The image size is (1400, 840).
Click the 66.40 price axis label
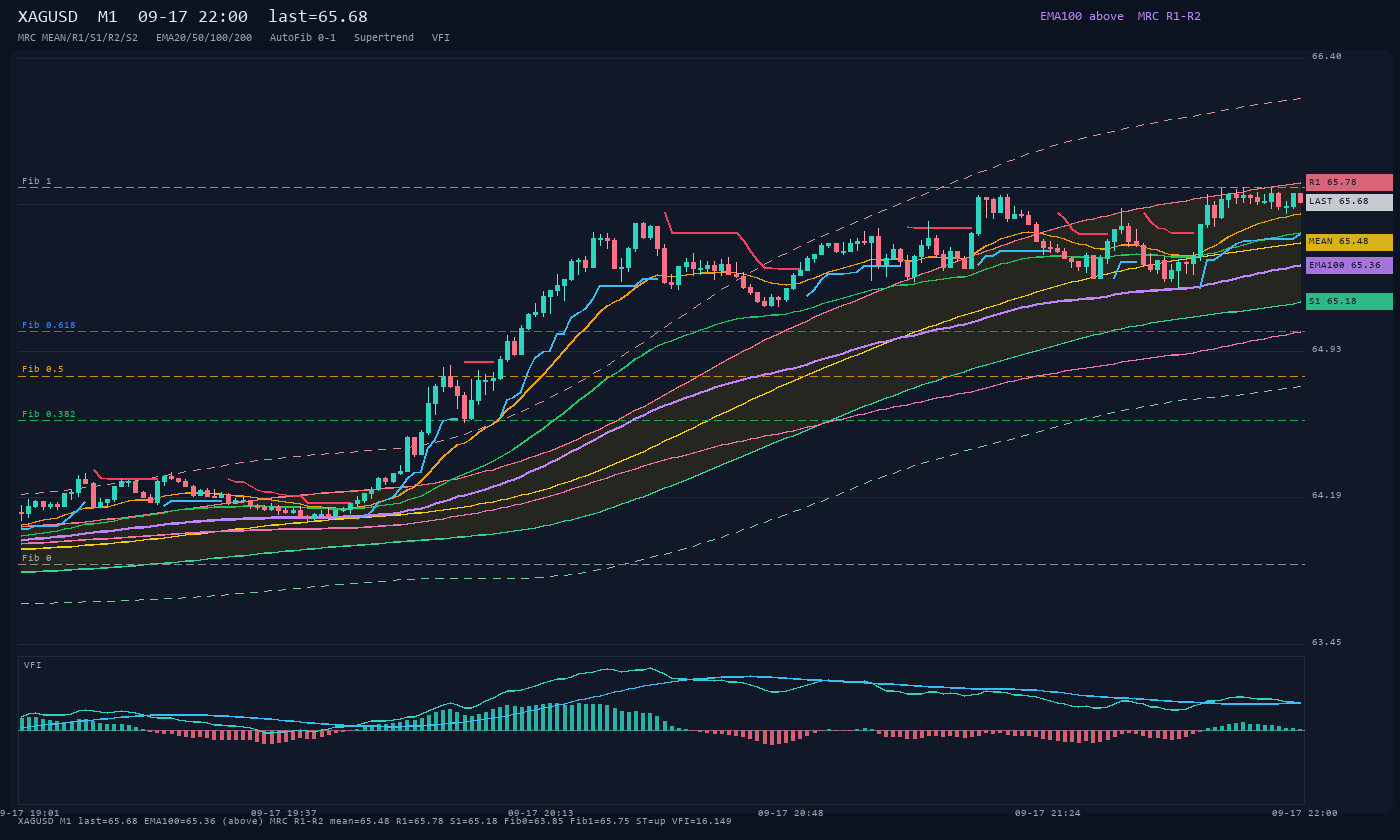tap(1327, 57)
